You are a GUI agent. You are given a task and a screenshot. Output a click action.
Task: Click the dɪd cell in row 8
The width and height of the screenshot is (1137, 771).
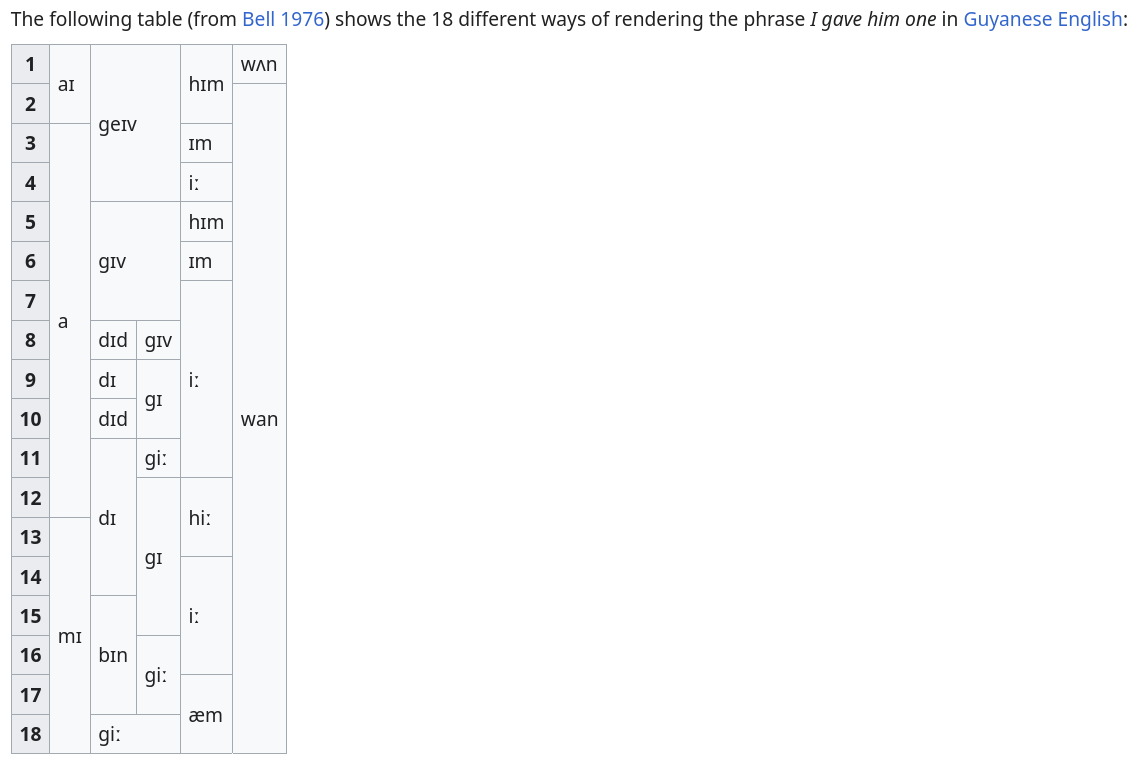coord(113,339)
